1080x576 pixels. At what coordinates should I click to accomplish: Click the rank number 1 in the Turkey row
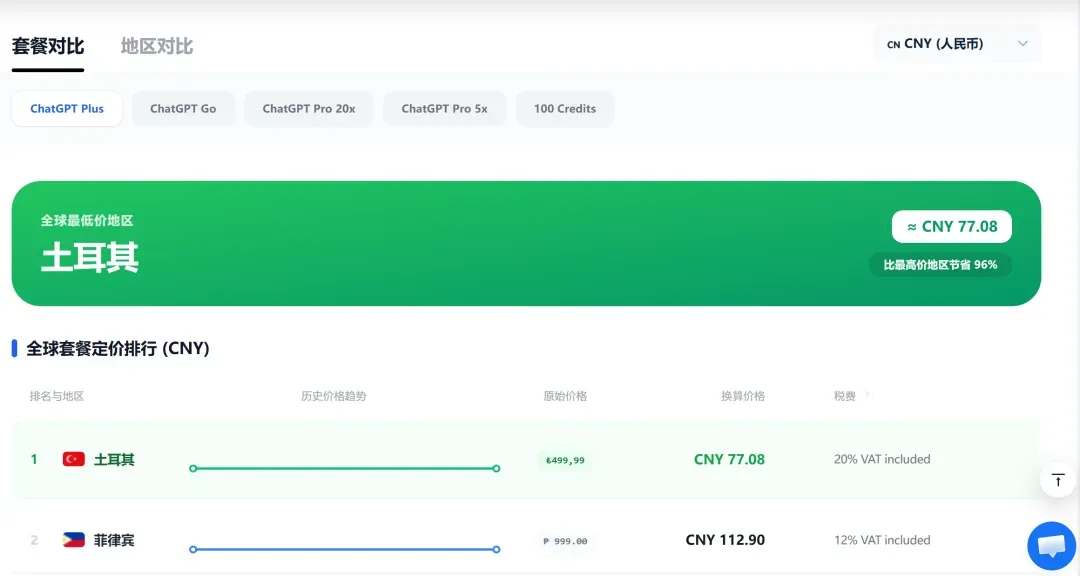click(x=34, y=460)
